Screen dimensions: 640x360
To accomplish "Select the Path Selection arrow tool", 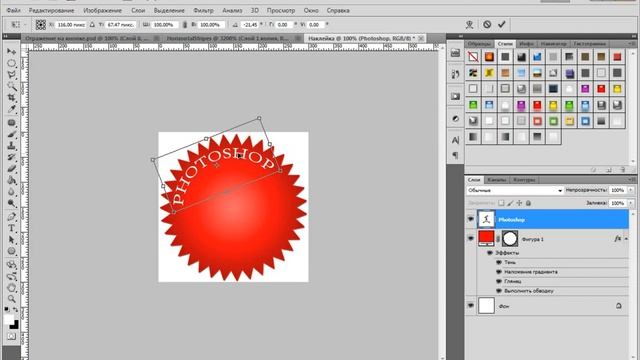I will pos(11,240).
